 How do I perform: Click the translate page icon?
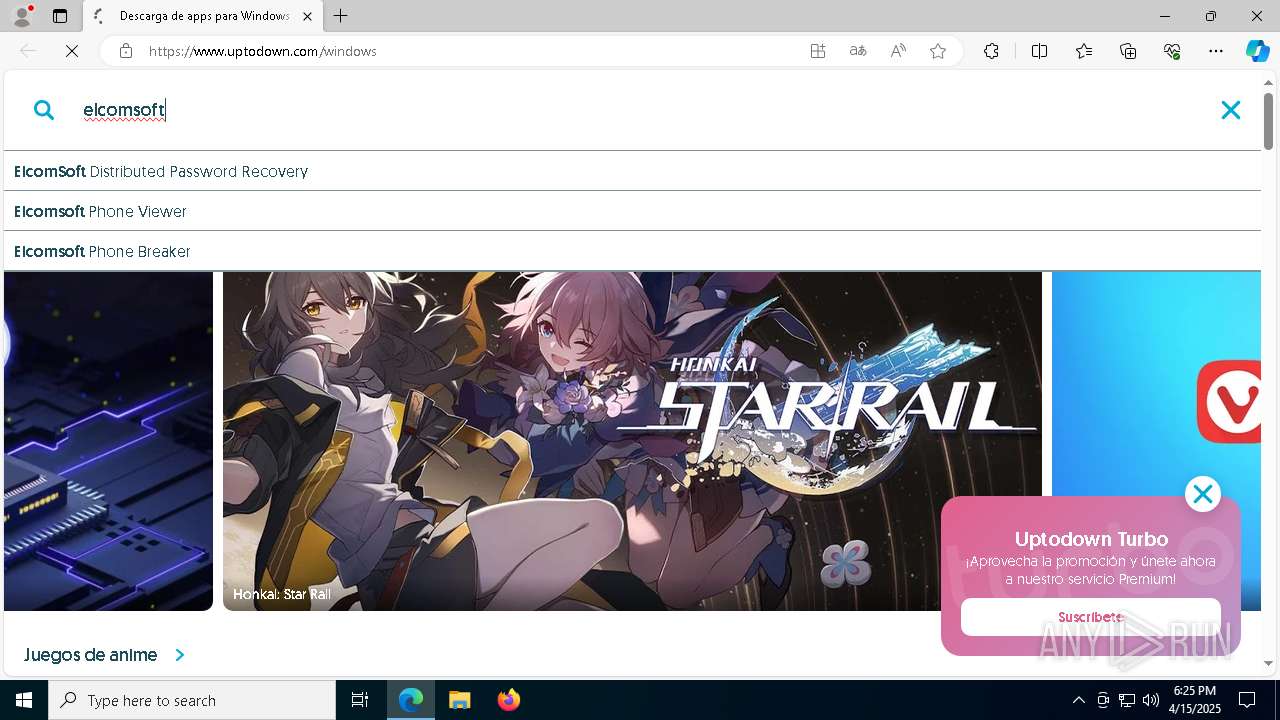(x=858, y=51)
